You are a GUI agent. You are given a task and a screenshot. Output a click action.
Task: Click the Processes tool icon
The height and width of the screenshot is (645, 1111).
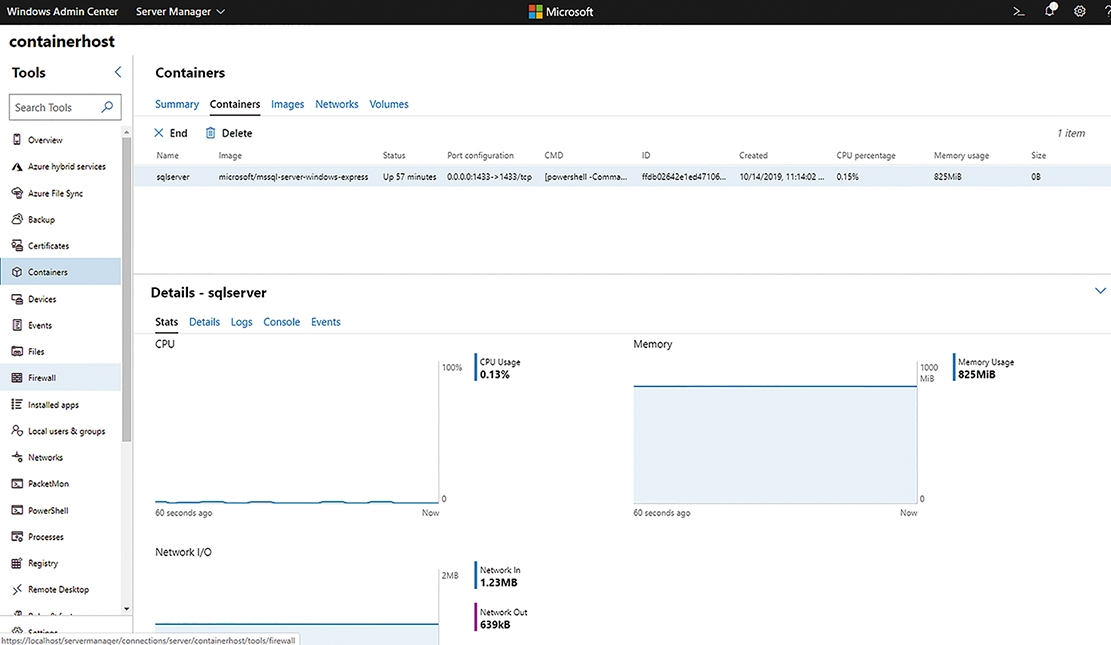(17, 537)
